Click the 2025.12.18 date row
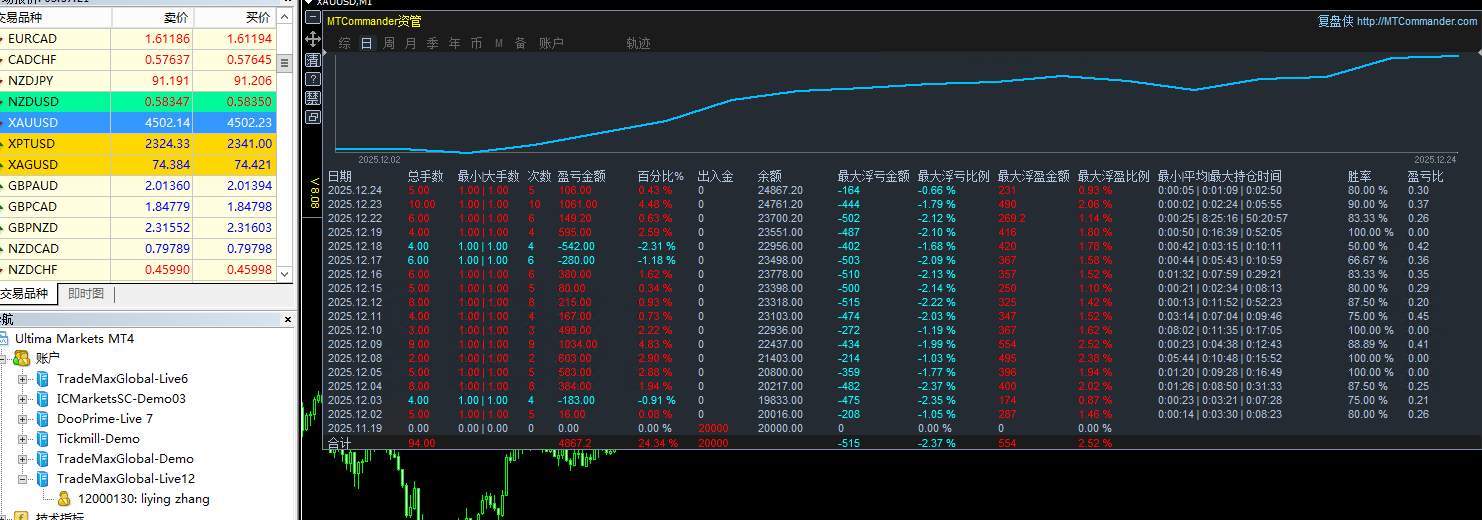 coord(355,246)
